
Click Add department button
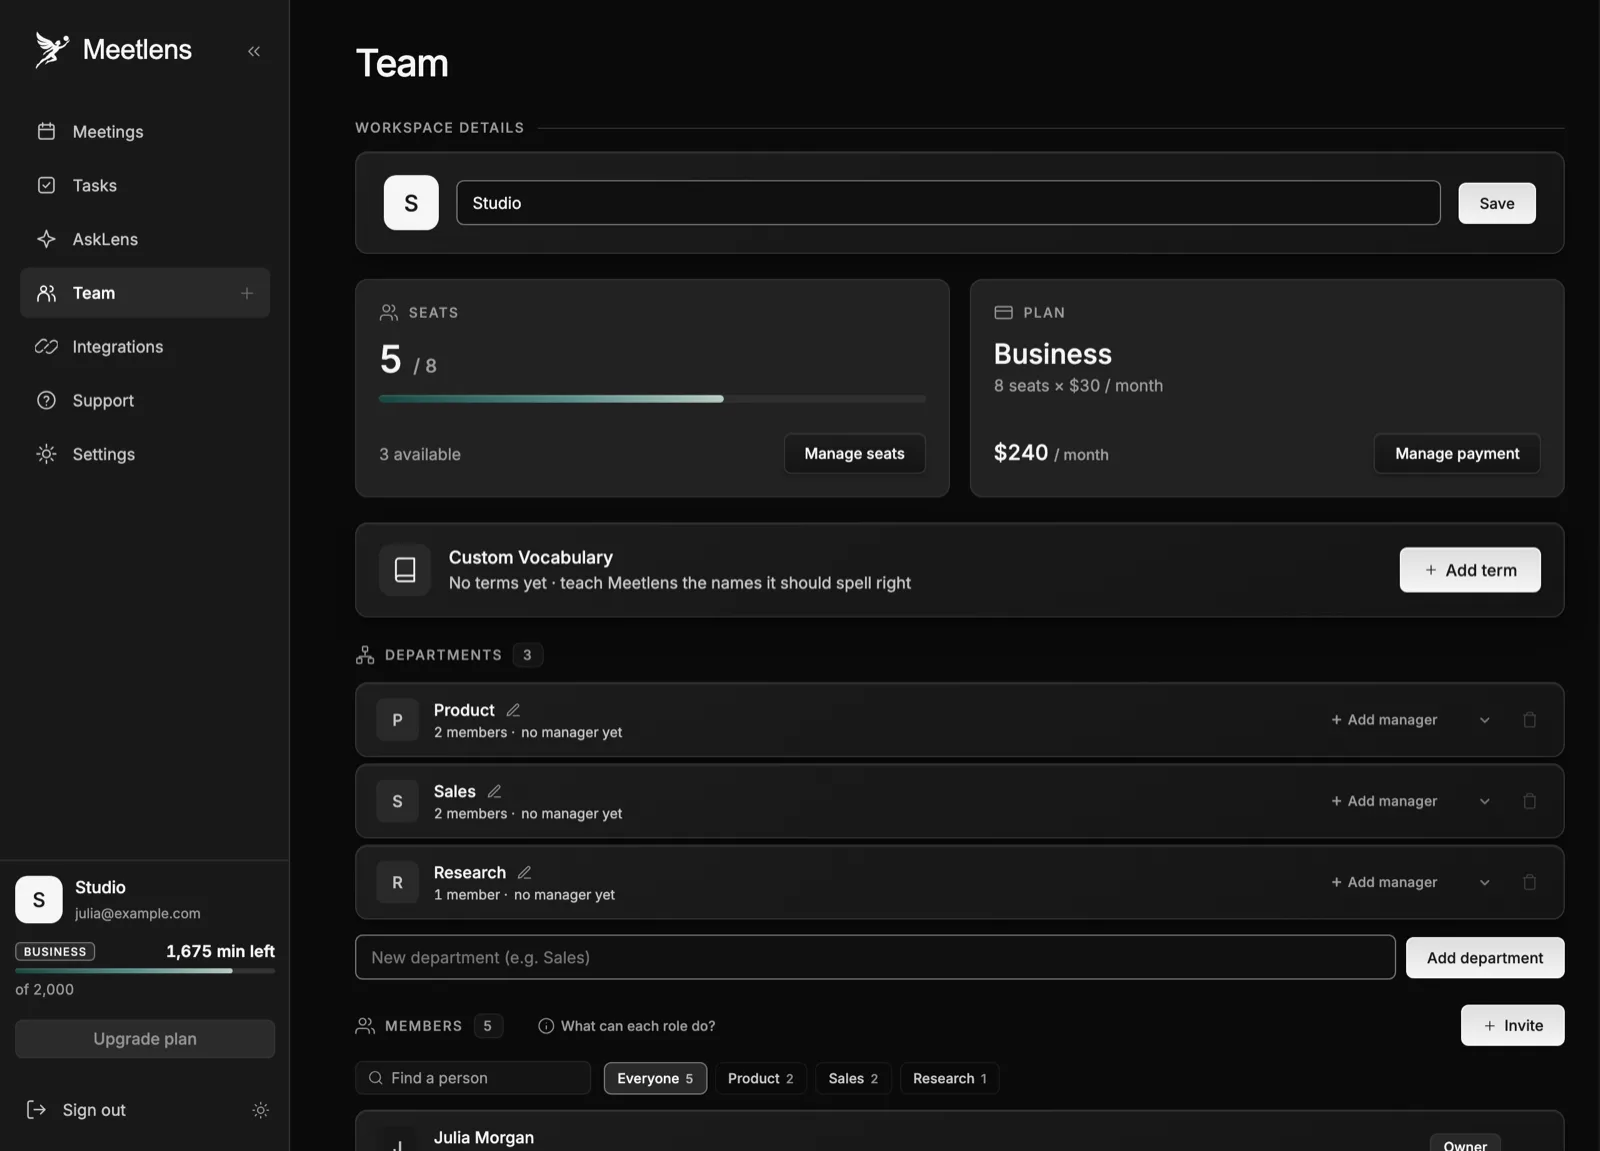1485,958
